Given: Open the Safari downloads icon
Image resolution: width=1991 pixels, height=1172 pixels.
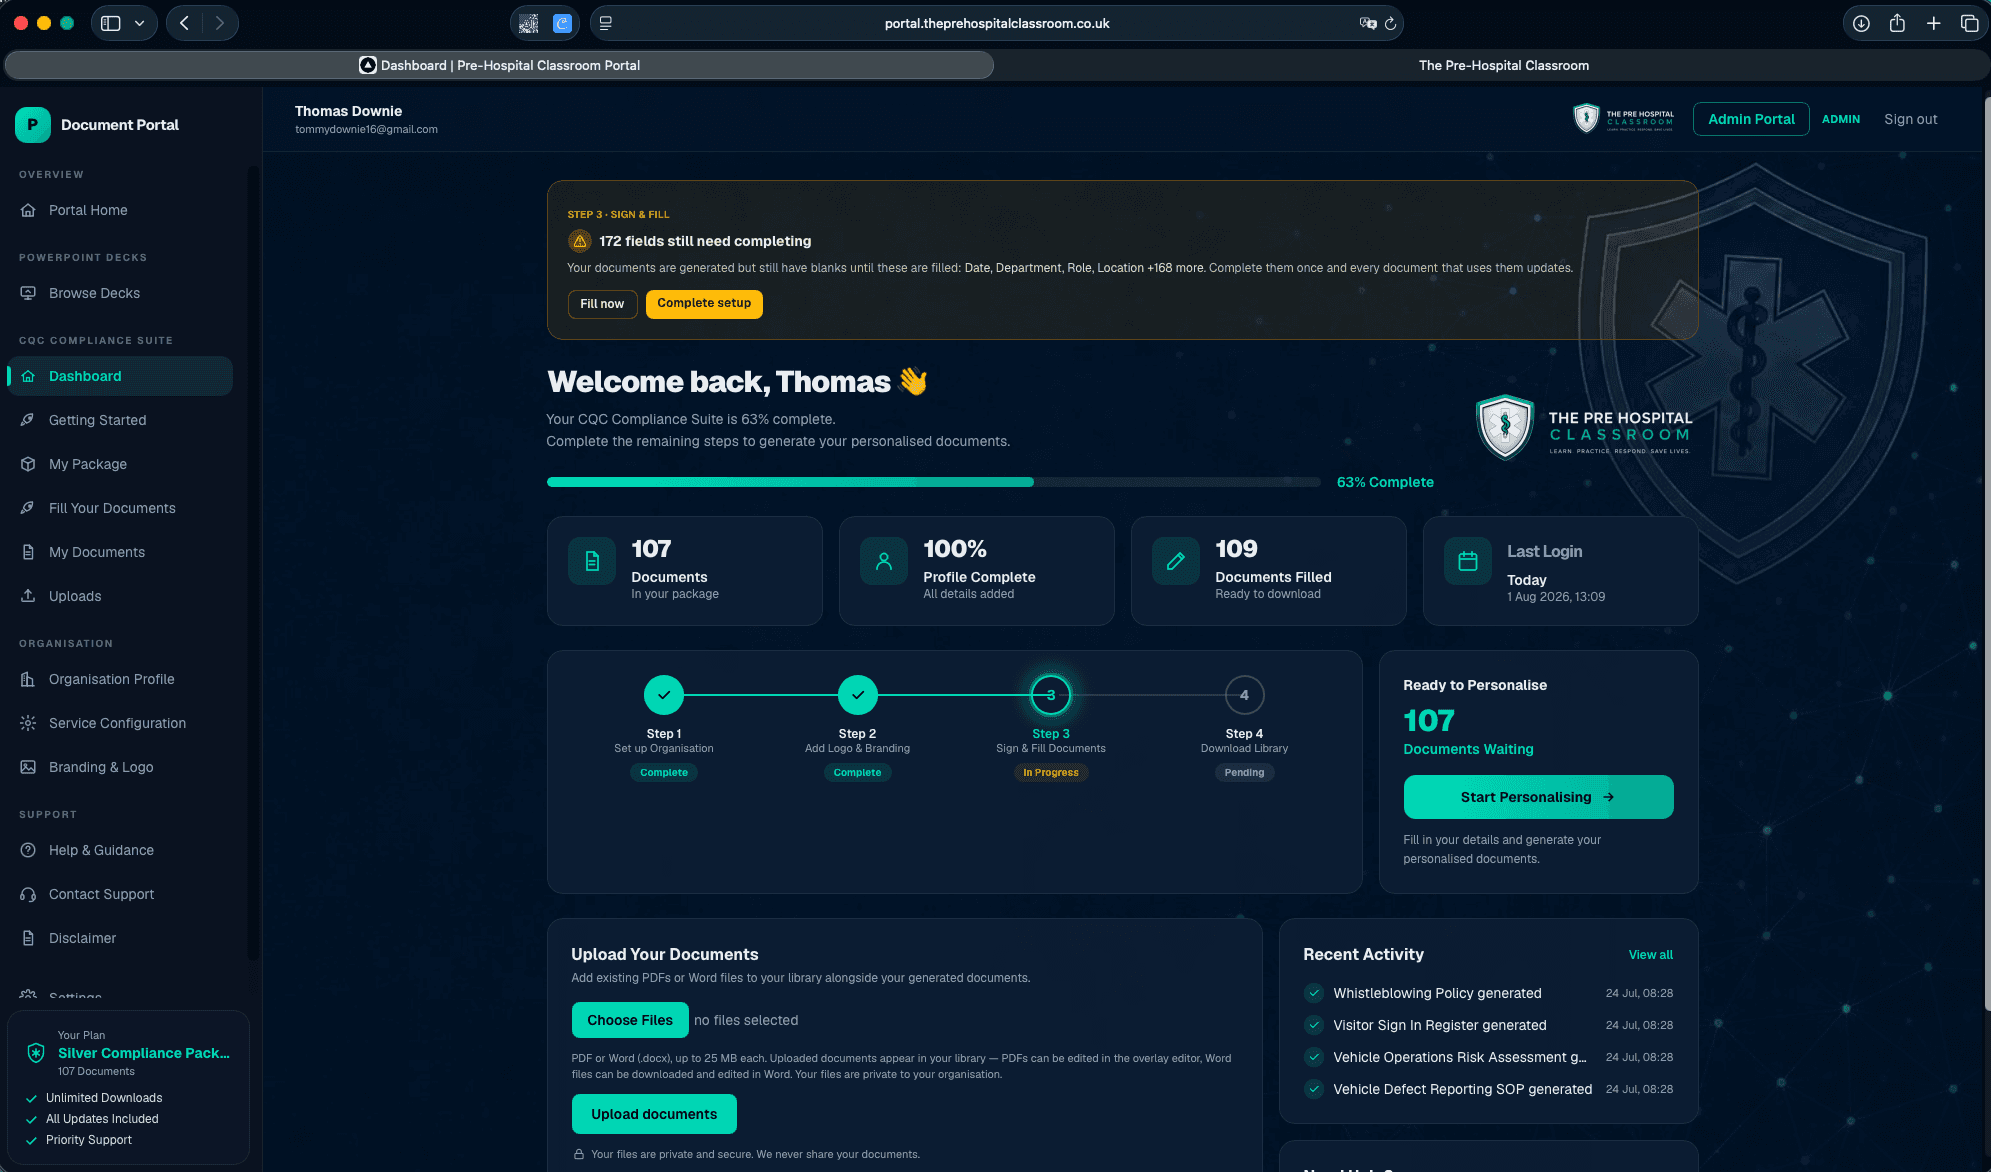Looking at the screenshot, I should coord(1861,23).
